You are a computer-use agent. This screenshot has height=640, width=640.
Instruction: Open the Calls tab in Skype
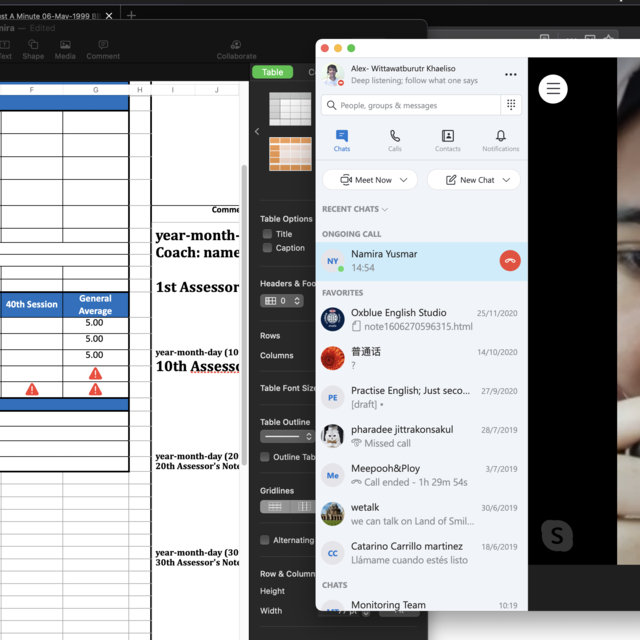coord(395,141)
